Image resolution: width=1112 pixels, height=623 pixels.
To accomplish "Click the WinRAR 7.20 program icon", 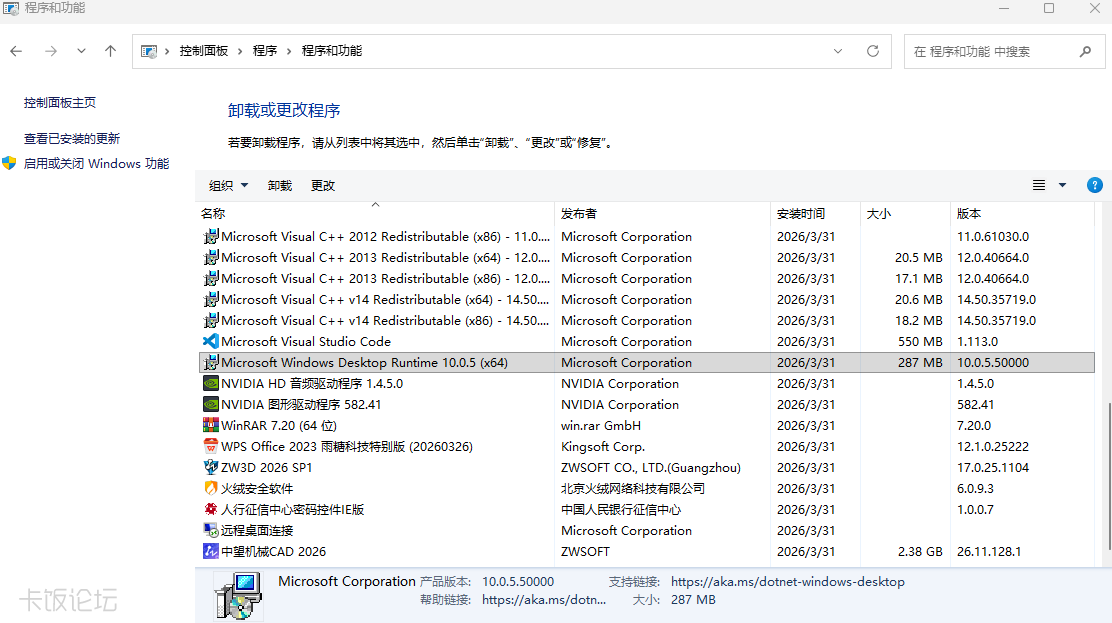I will pyautogui.click(x=211, y=425).
